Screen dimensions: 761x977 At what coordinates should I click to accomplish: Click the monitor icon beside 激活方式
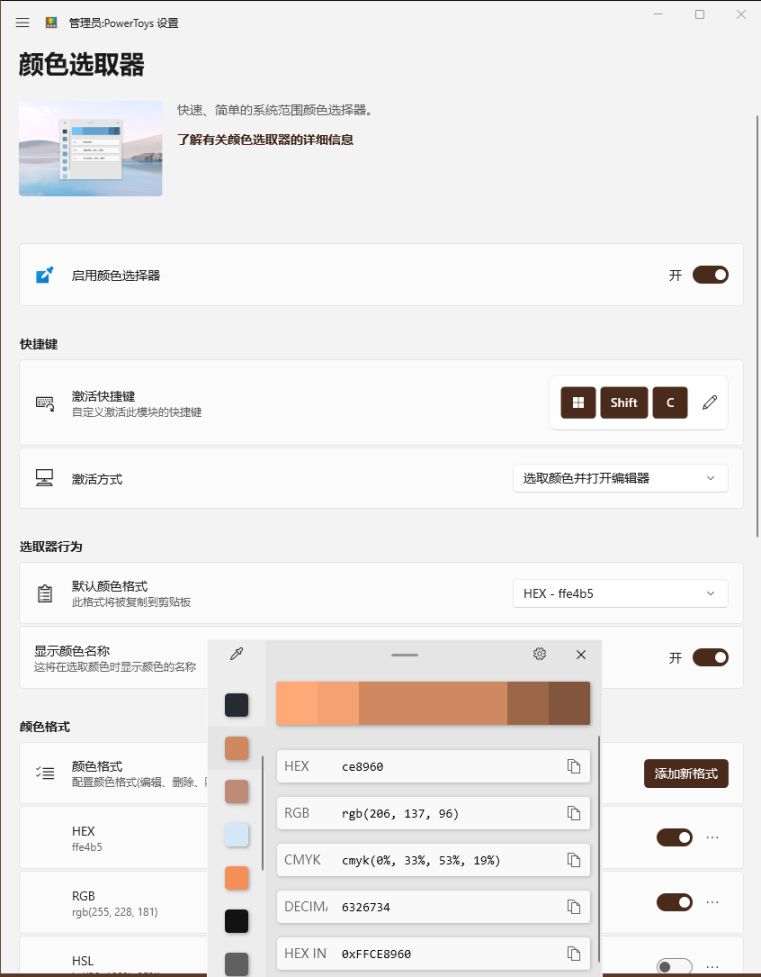pyautogui.click(x=44, y=478)
